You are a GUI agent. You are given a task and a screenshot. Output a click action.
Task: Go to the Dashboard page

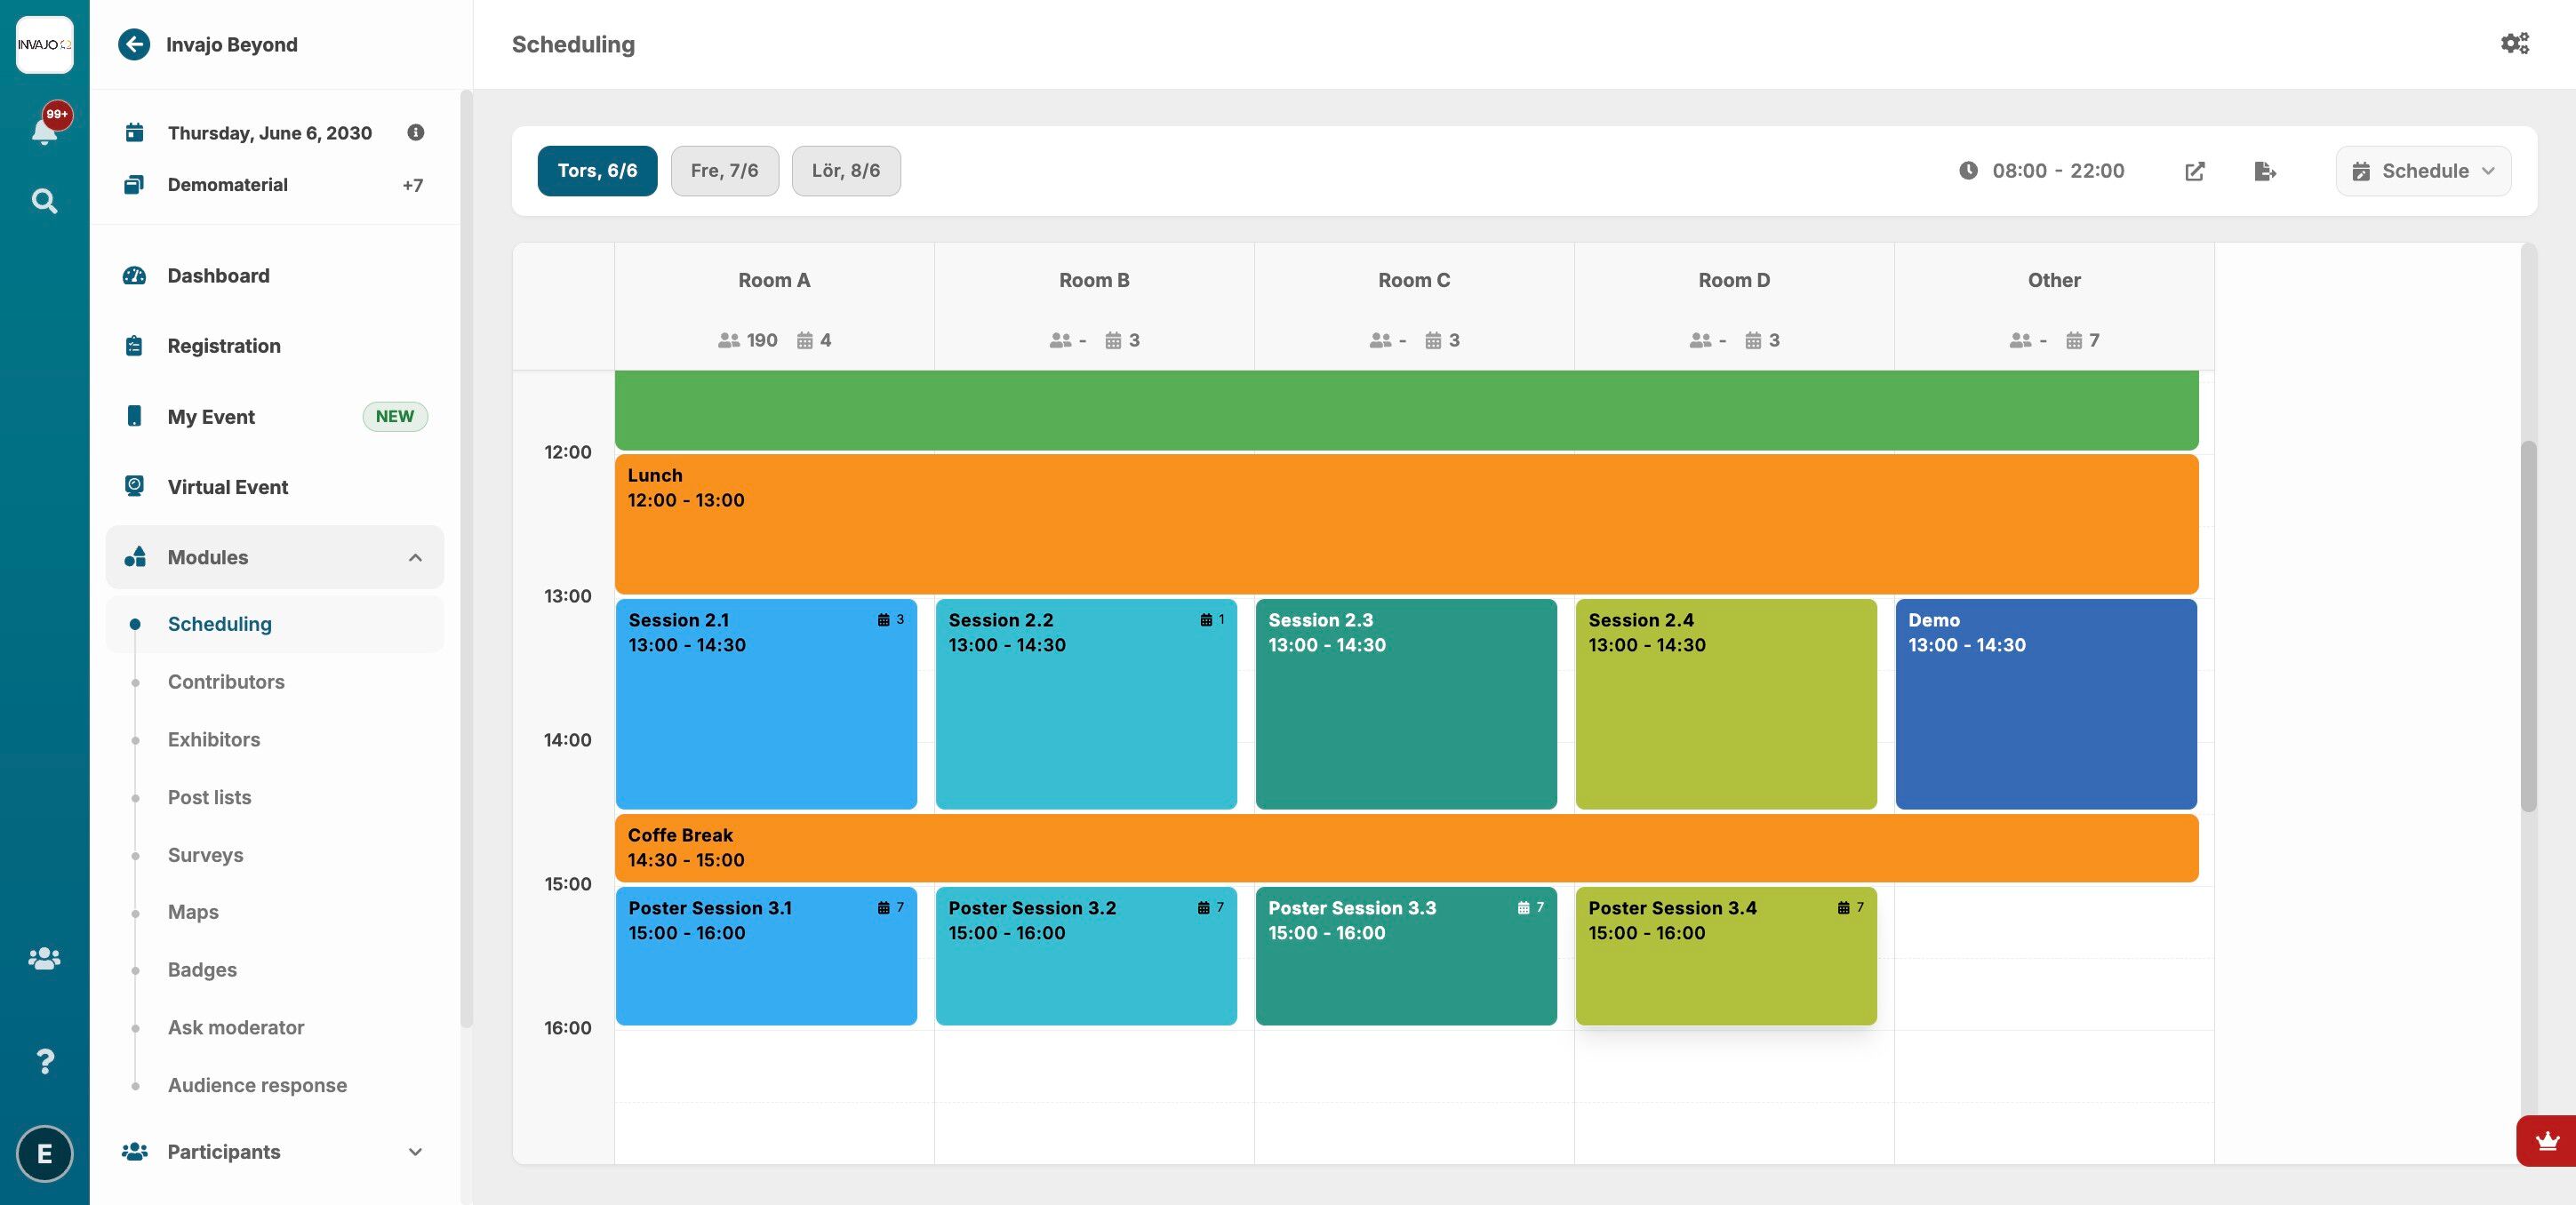(218, 276)
